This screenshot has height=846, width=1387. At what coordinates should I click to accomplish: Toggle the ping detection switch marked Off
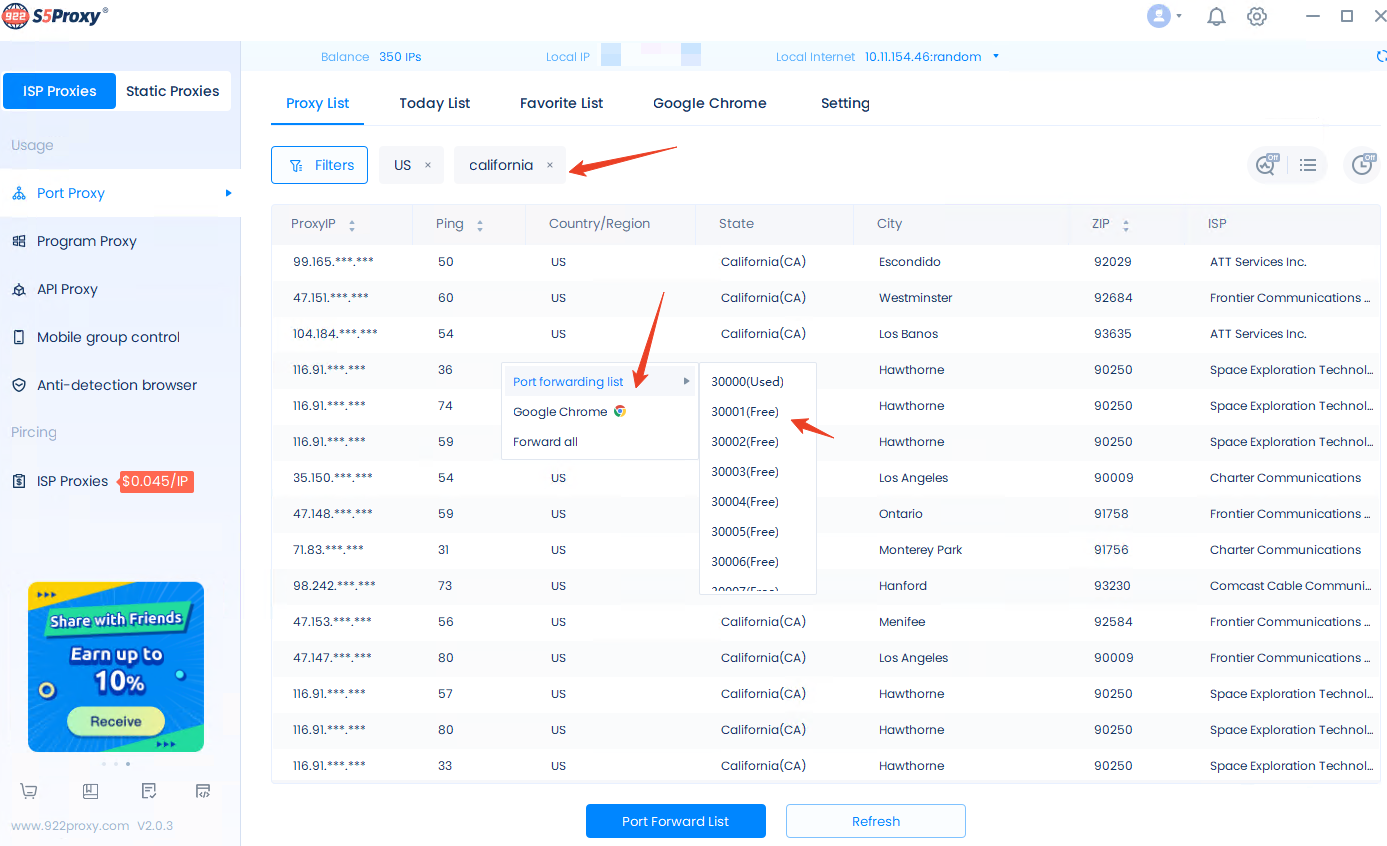pos(1266,165)
